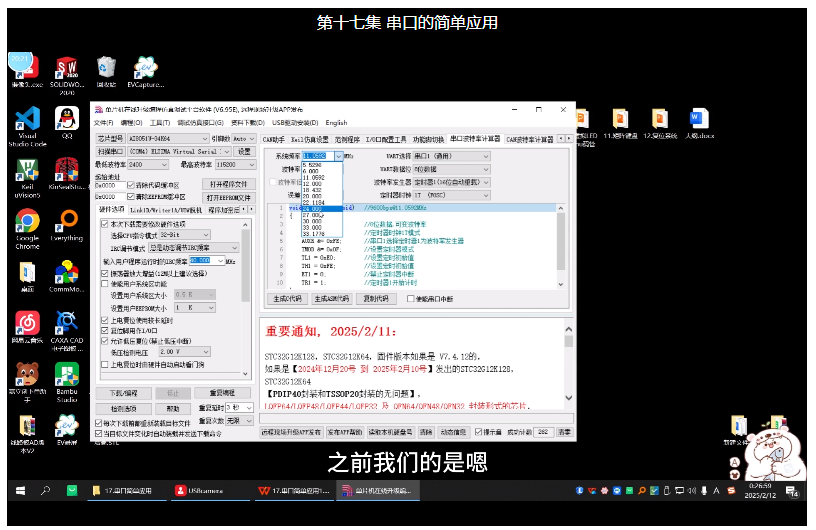
Task: Toggle the 上电复位使用较长延时 checkbox
Action: [x=105, y=320]
